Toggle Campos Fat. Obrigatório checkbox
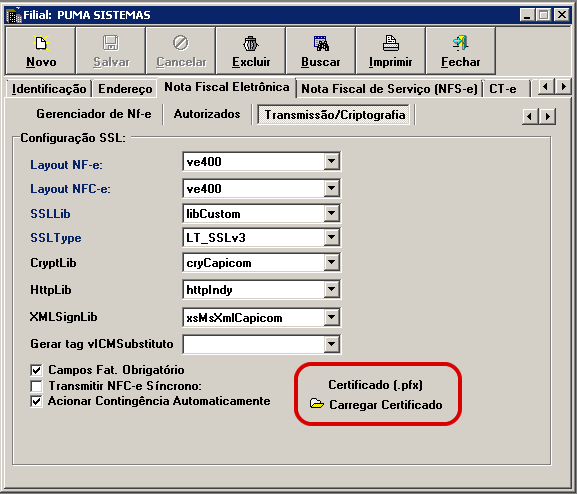Image resolution: width=577 pixels, height=494 pixels. click(36, 370)
